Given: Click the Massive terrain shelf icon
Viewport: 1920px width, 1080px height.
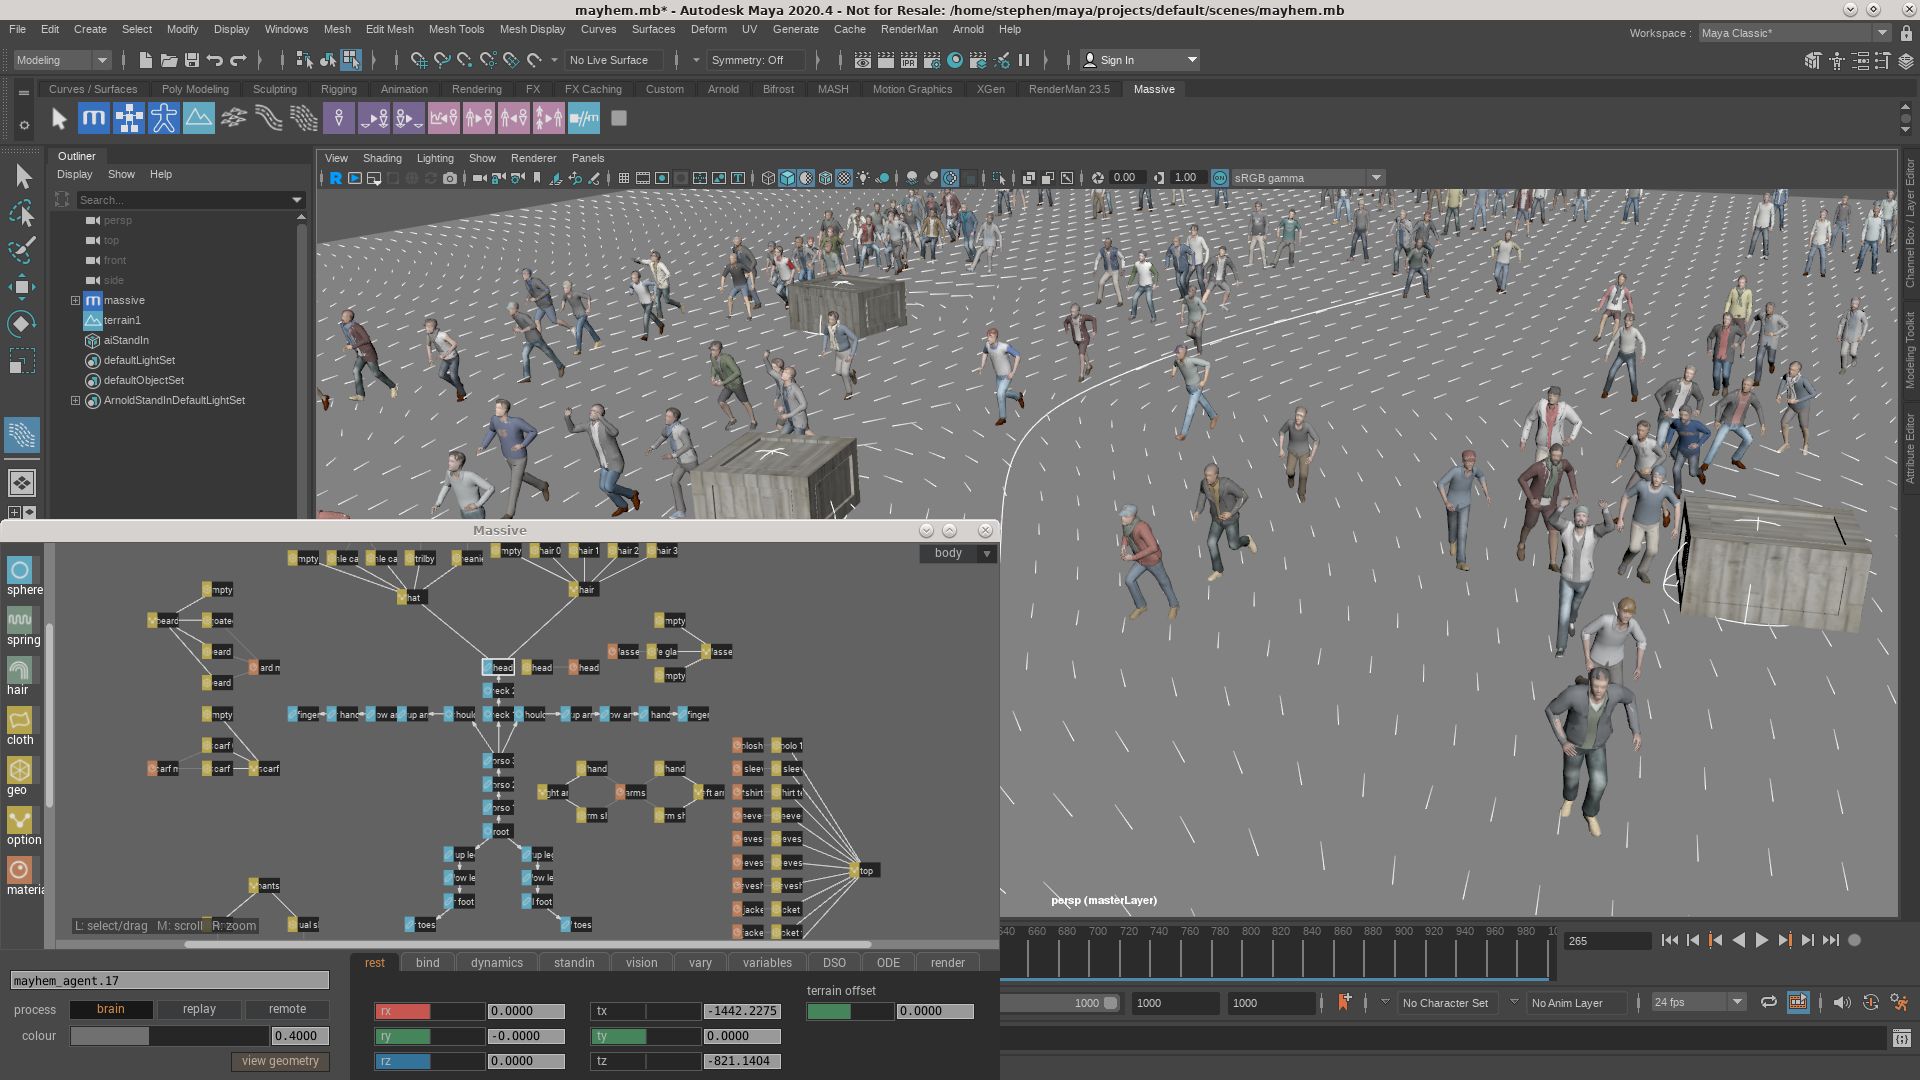Looking at the screenshot, I should [199, 118].
